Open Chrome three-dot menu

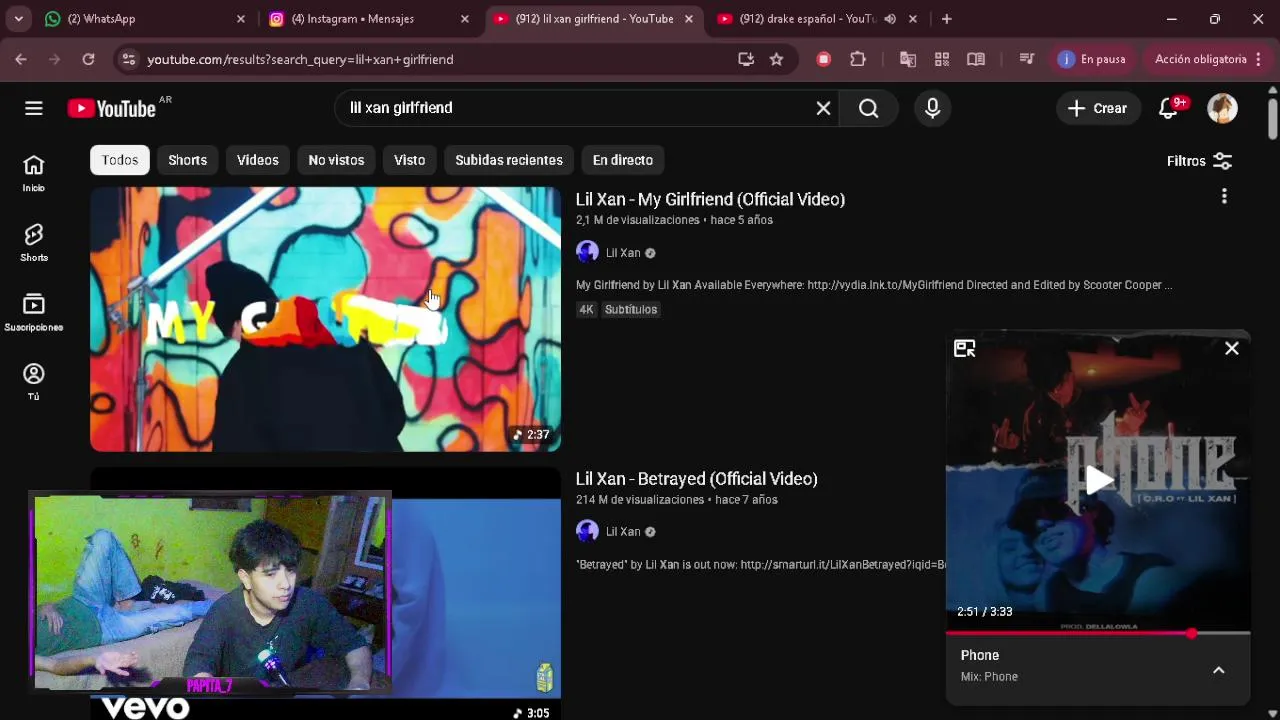click(x=1259, y=59)
